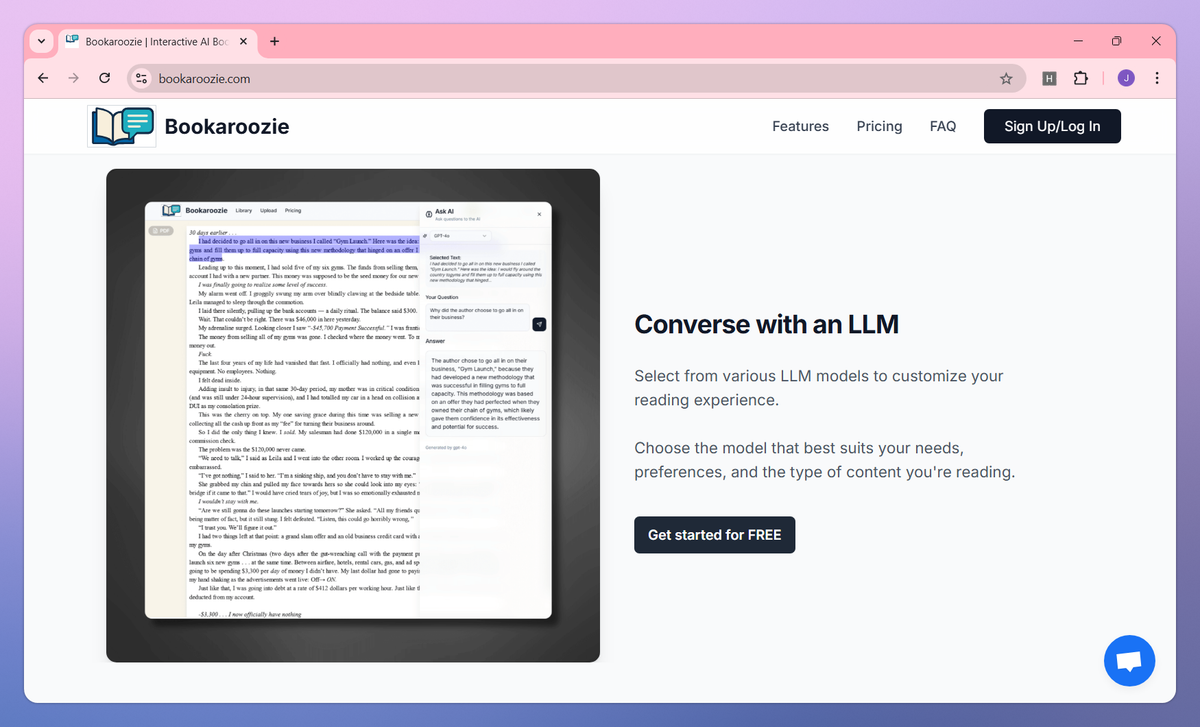Open the browser extensions puzzle icon
1200x727 pixels.
(1081, 78)
